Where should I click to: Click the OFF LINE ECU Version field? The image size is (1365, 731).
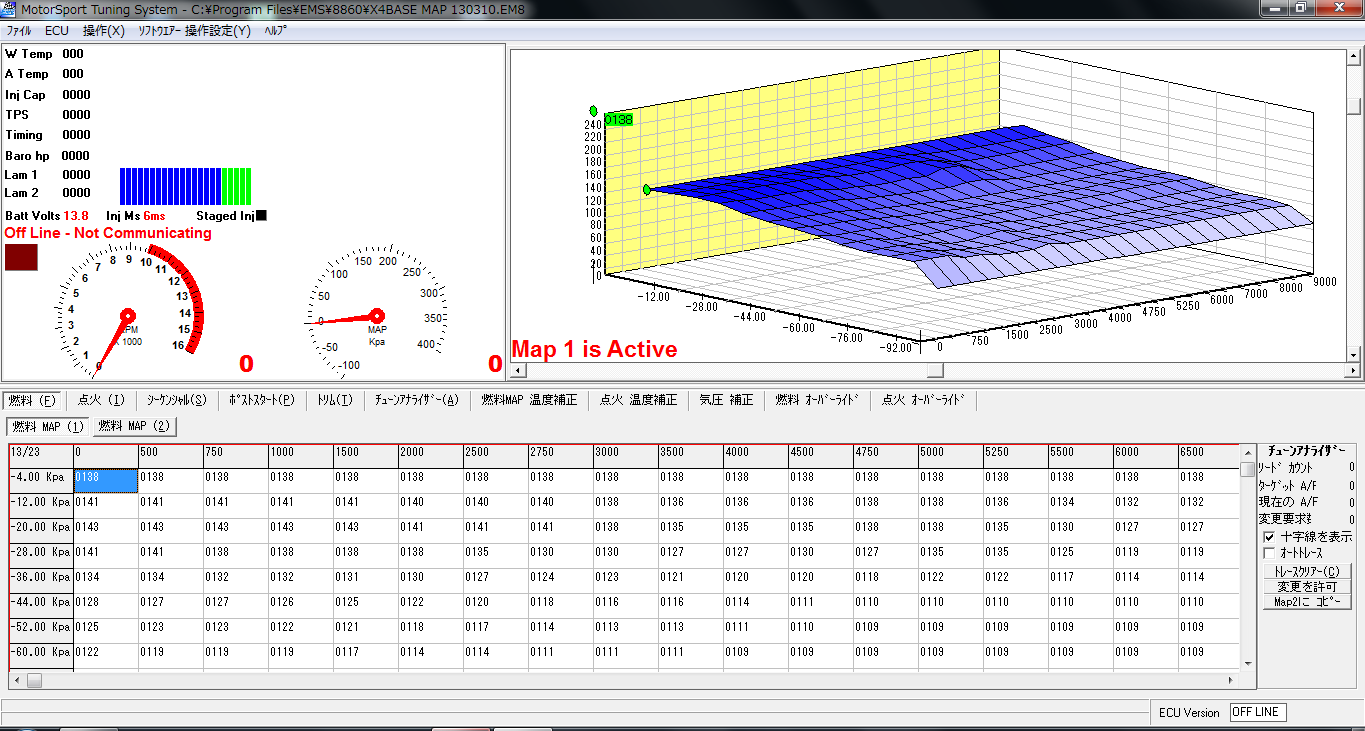(1257, 713)
